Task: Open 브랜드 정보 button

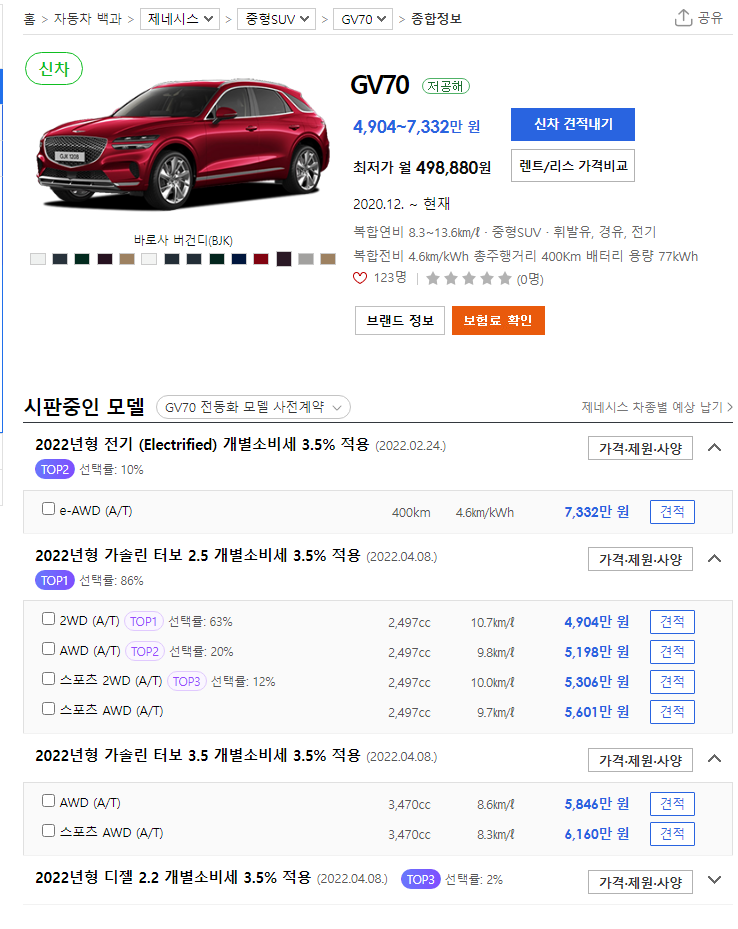Action: pyautogui.click(x=400, y=321)
